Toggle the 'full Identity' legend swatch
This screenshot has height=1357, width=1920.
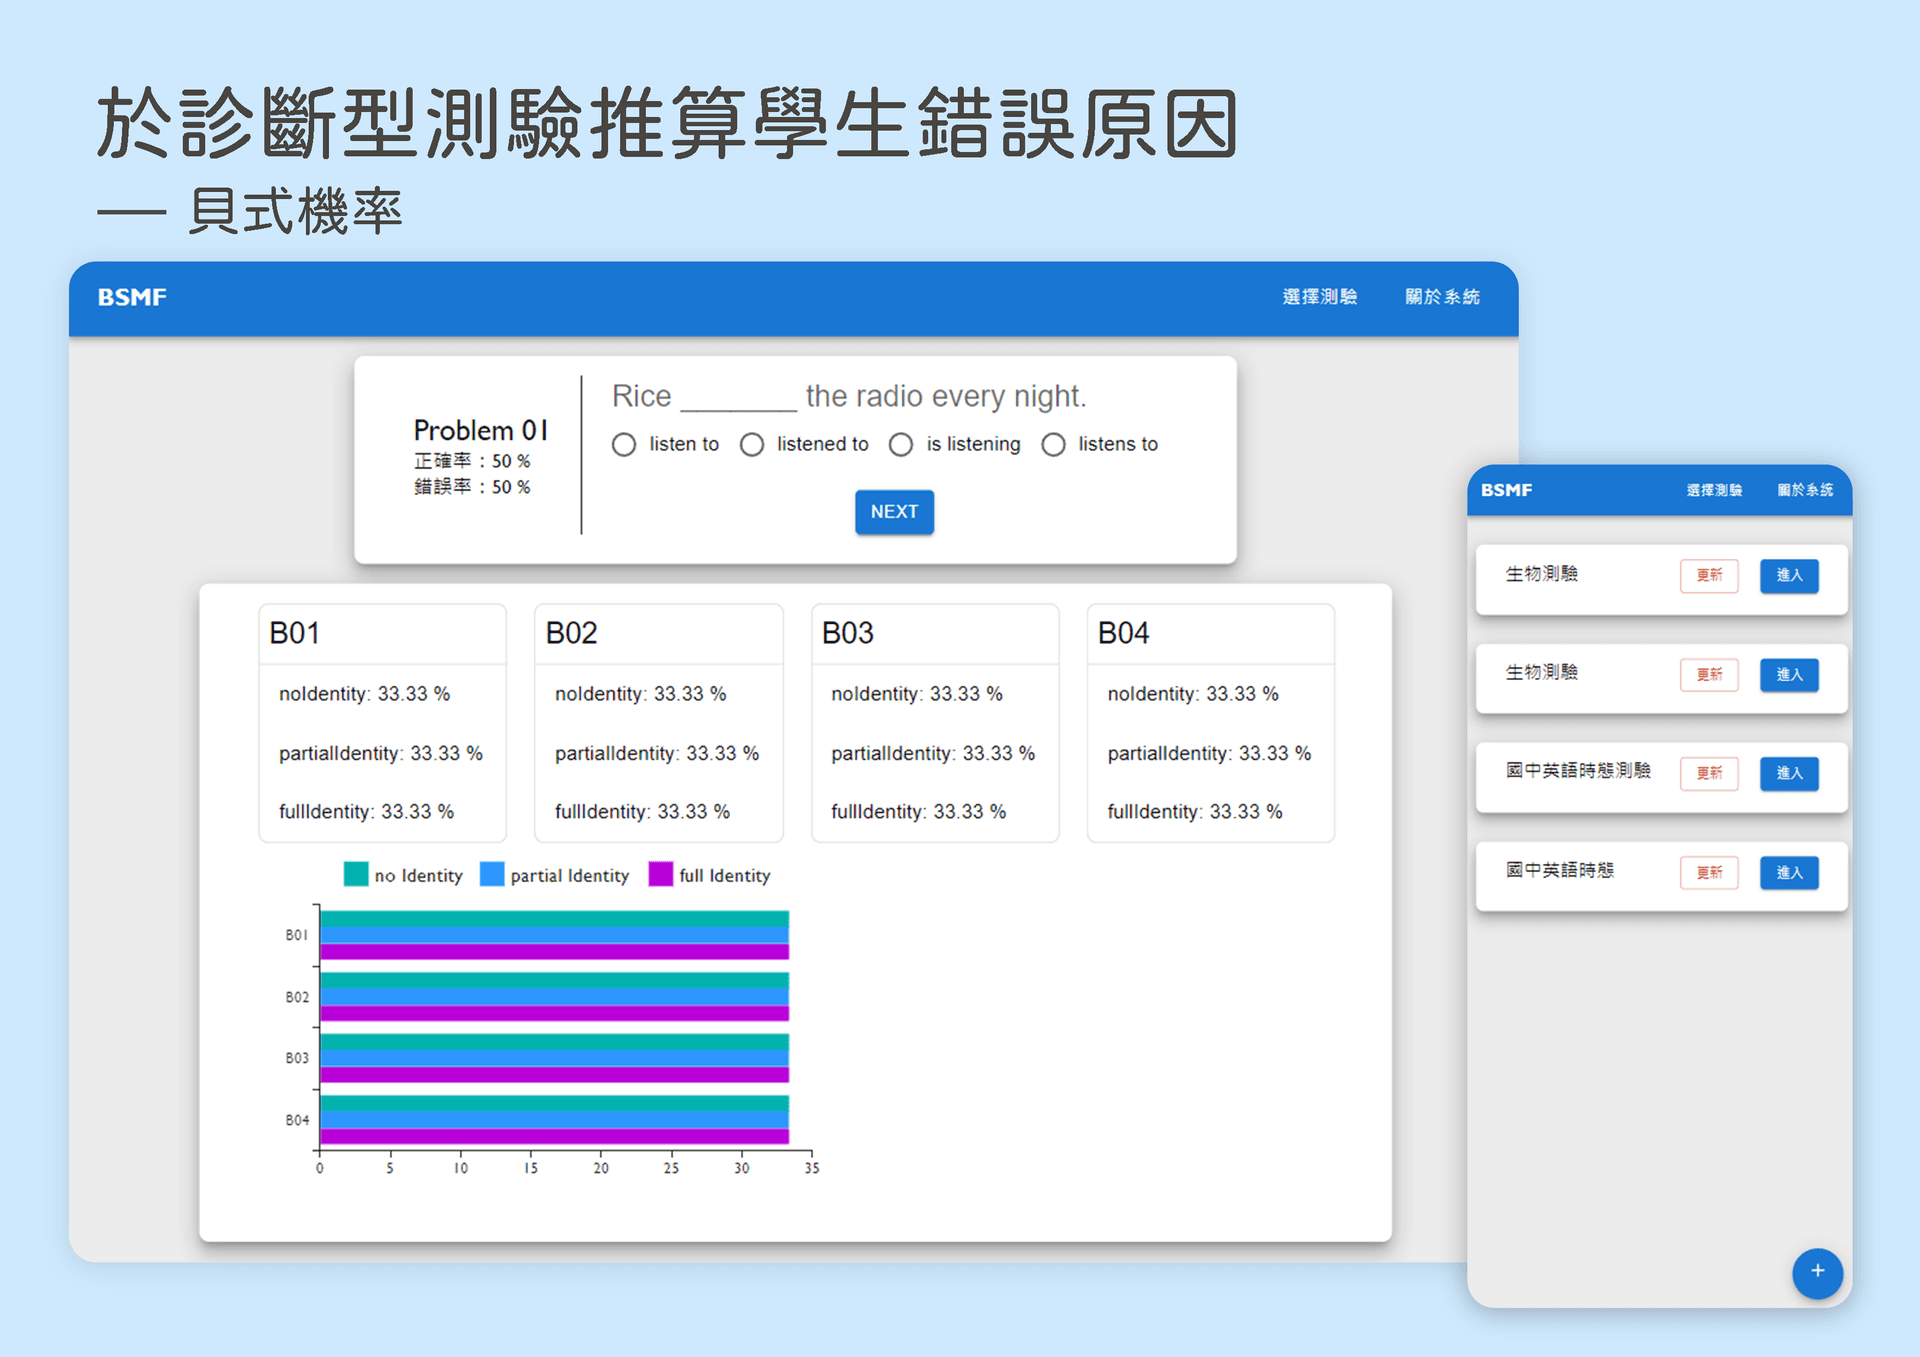point(661,875)
